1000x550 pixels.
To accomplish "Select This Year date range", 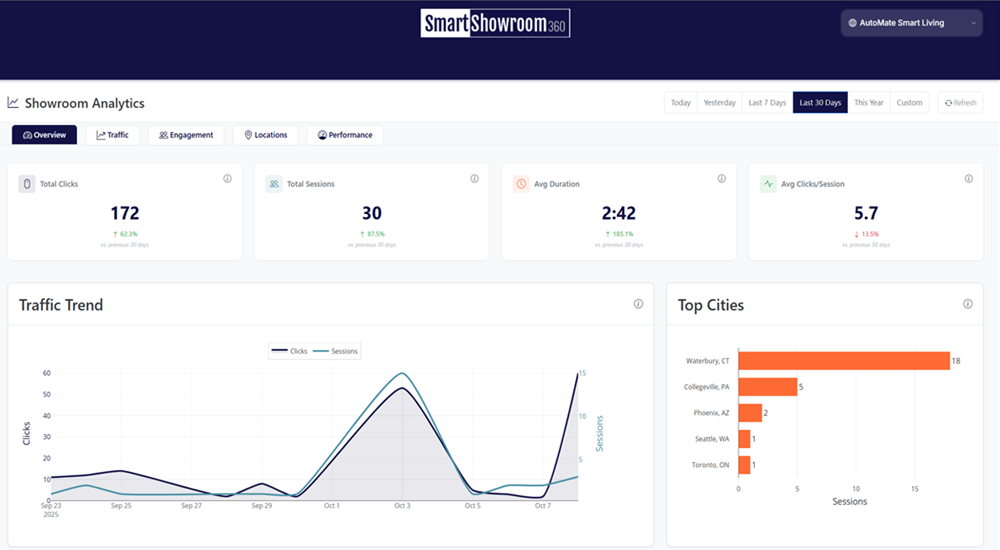I will (x=868, y=103).
